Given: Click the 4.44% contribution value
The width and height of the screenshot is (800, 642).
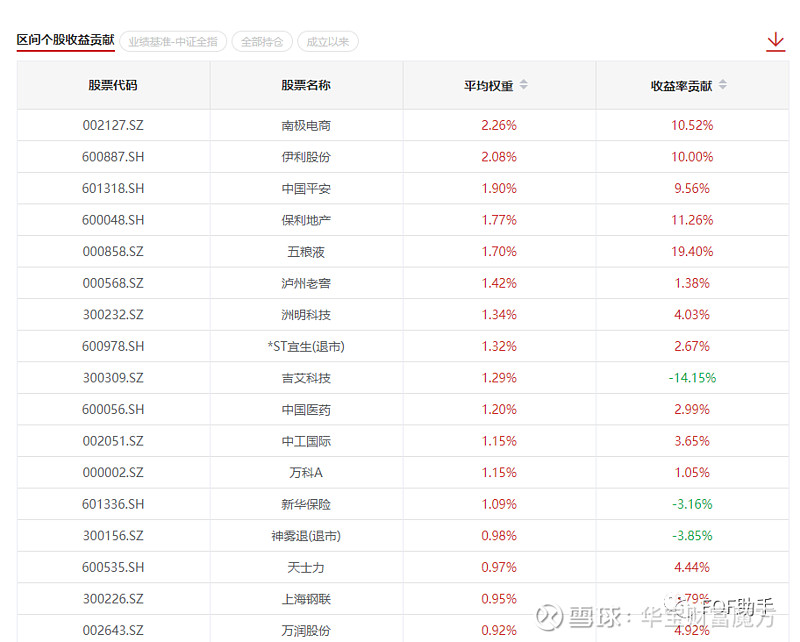Looking at the screenshot, I should tap(692, 568).
